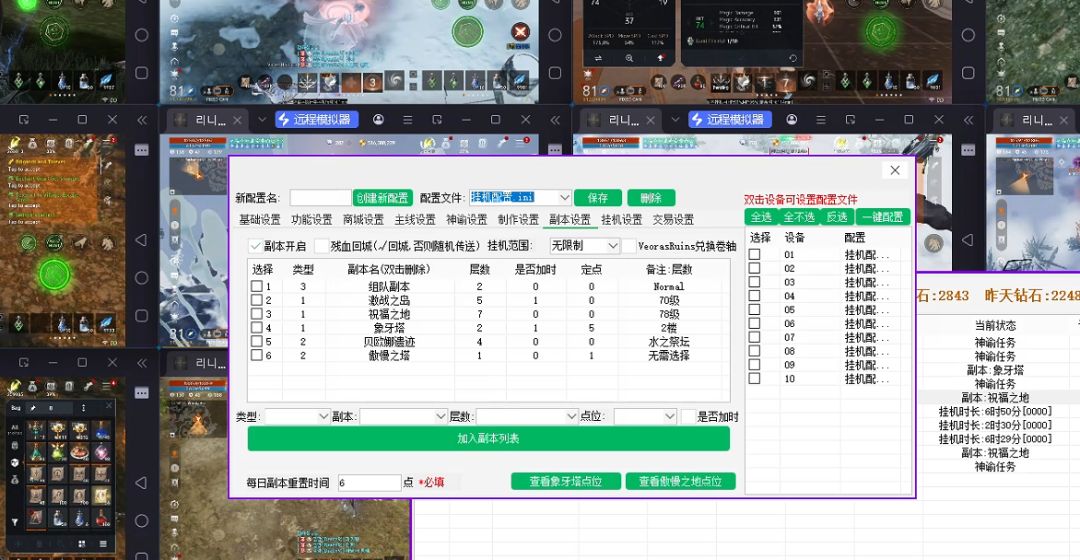The image size is (1080, 560).
Task: Click the left 远程模拟器 lightning button
Action: [x=317, y=119]
